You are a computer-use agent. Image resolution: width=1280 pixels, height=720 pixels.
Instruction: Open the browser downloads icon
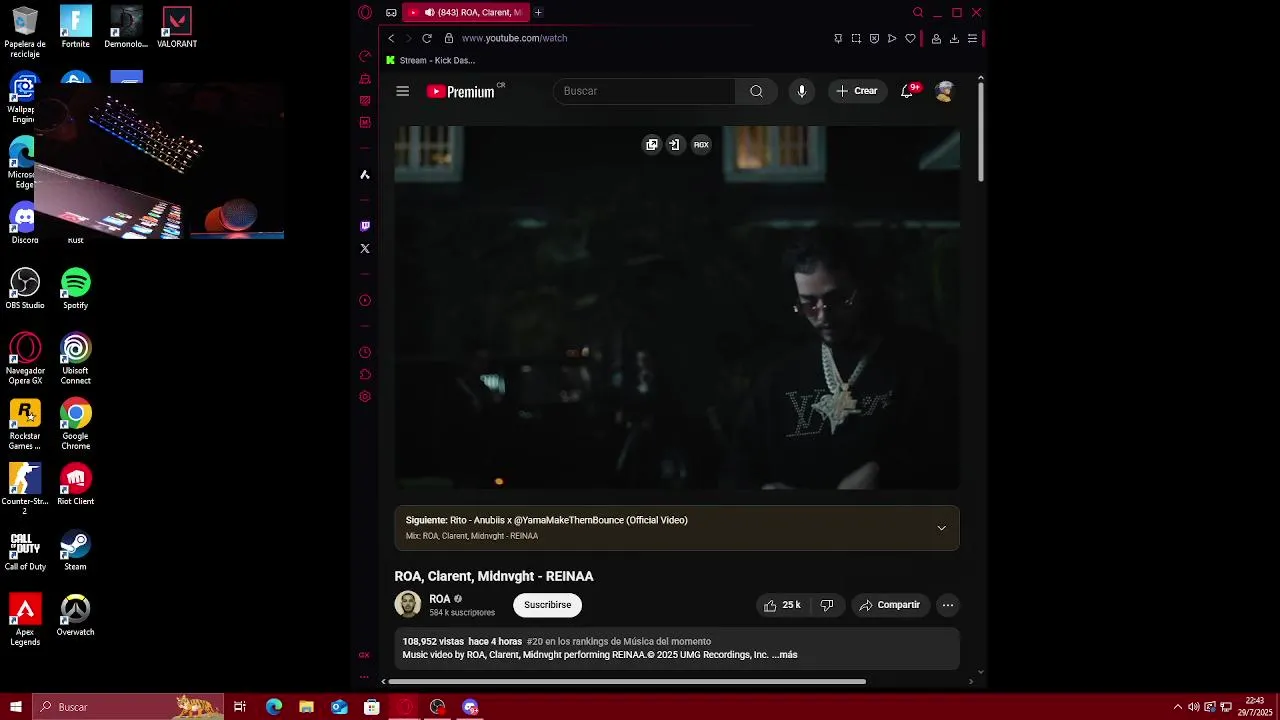tap(954, 38)
